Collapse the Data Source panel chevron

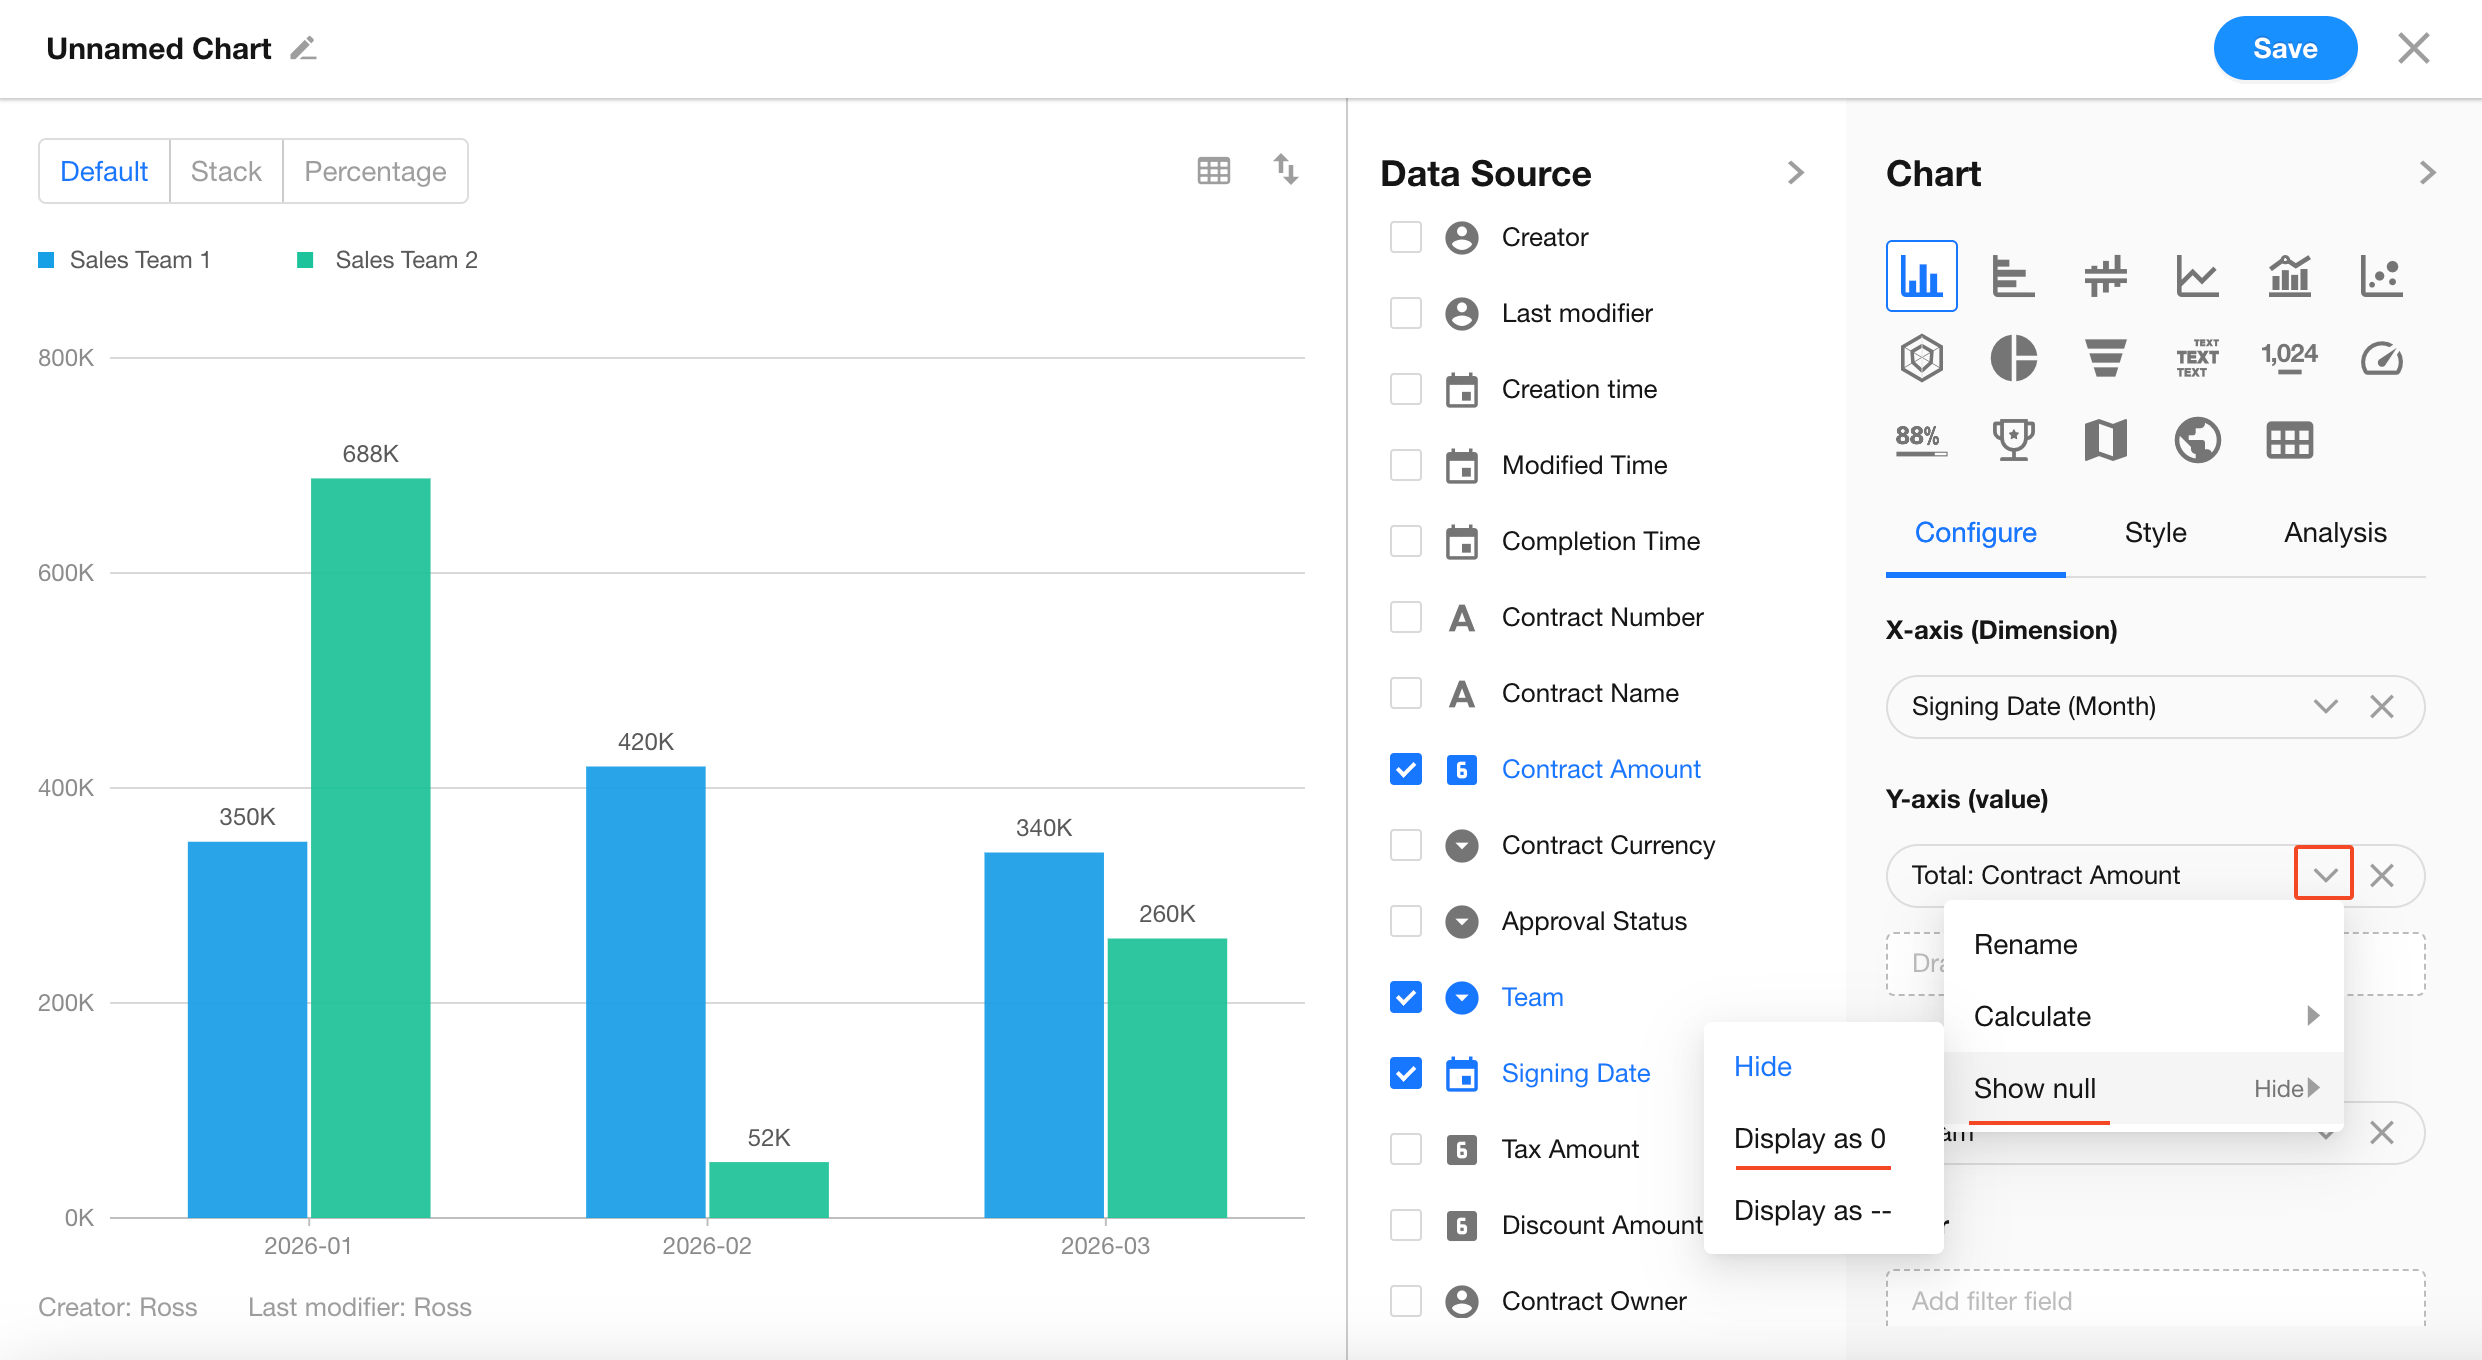pyautogui.click(x=1796, y=173)
